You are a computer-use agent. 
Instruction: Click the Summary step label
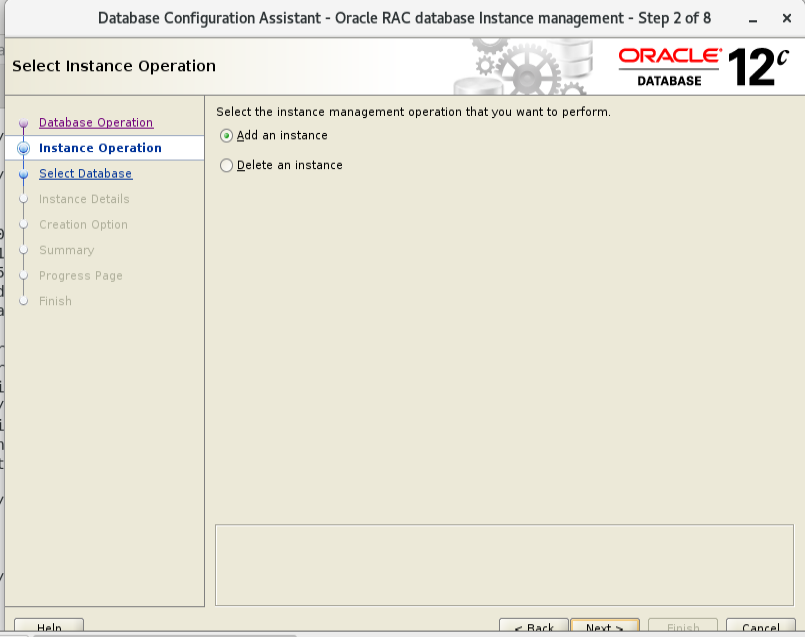click(x=67, y=250)
